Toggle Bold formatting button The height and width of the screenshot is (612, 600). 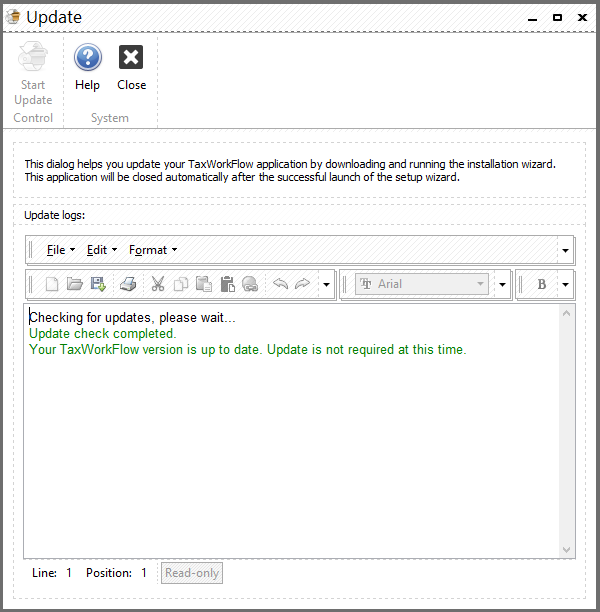tap(541, 284)
